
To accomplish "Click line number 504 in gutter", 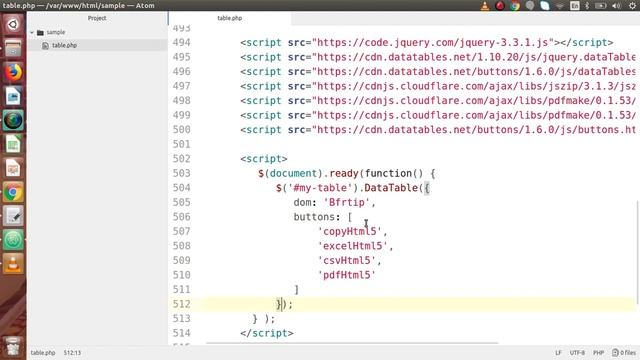I will [x=181, y=188].
